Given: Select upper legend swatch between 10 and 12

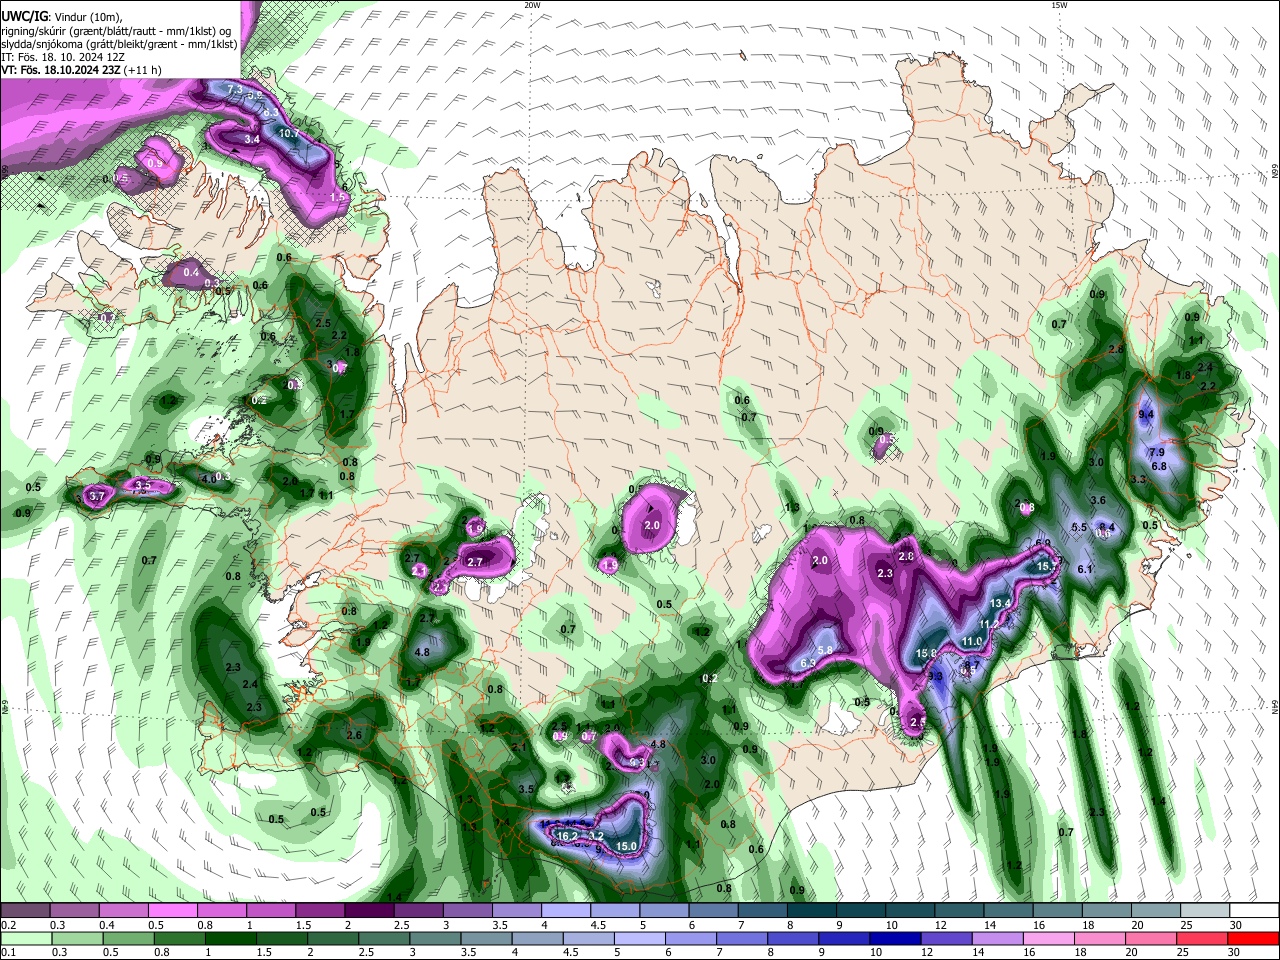Looking at the screenshot, I should click(908, 911).
